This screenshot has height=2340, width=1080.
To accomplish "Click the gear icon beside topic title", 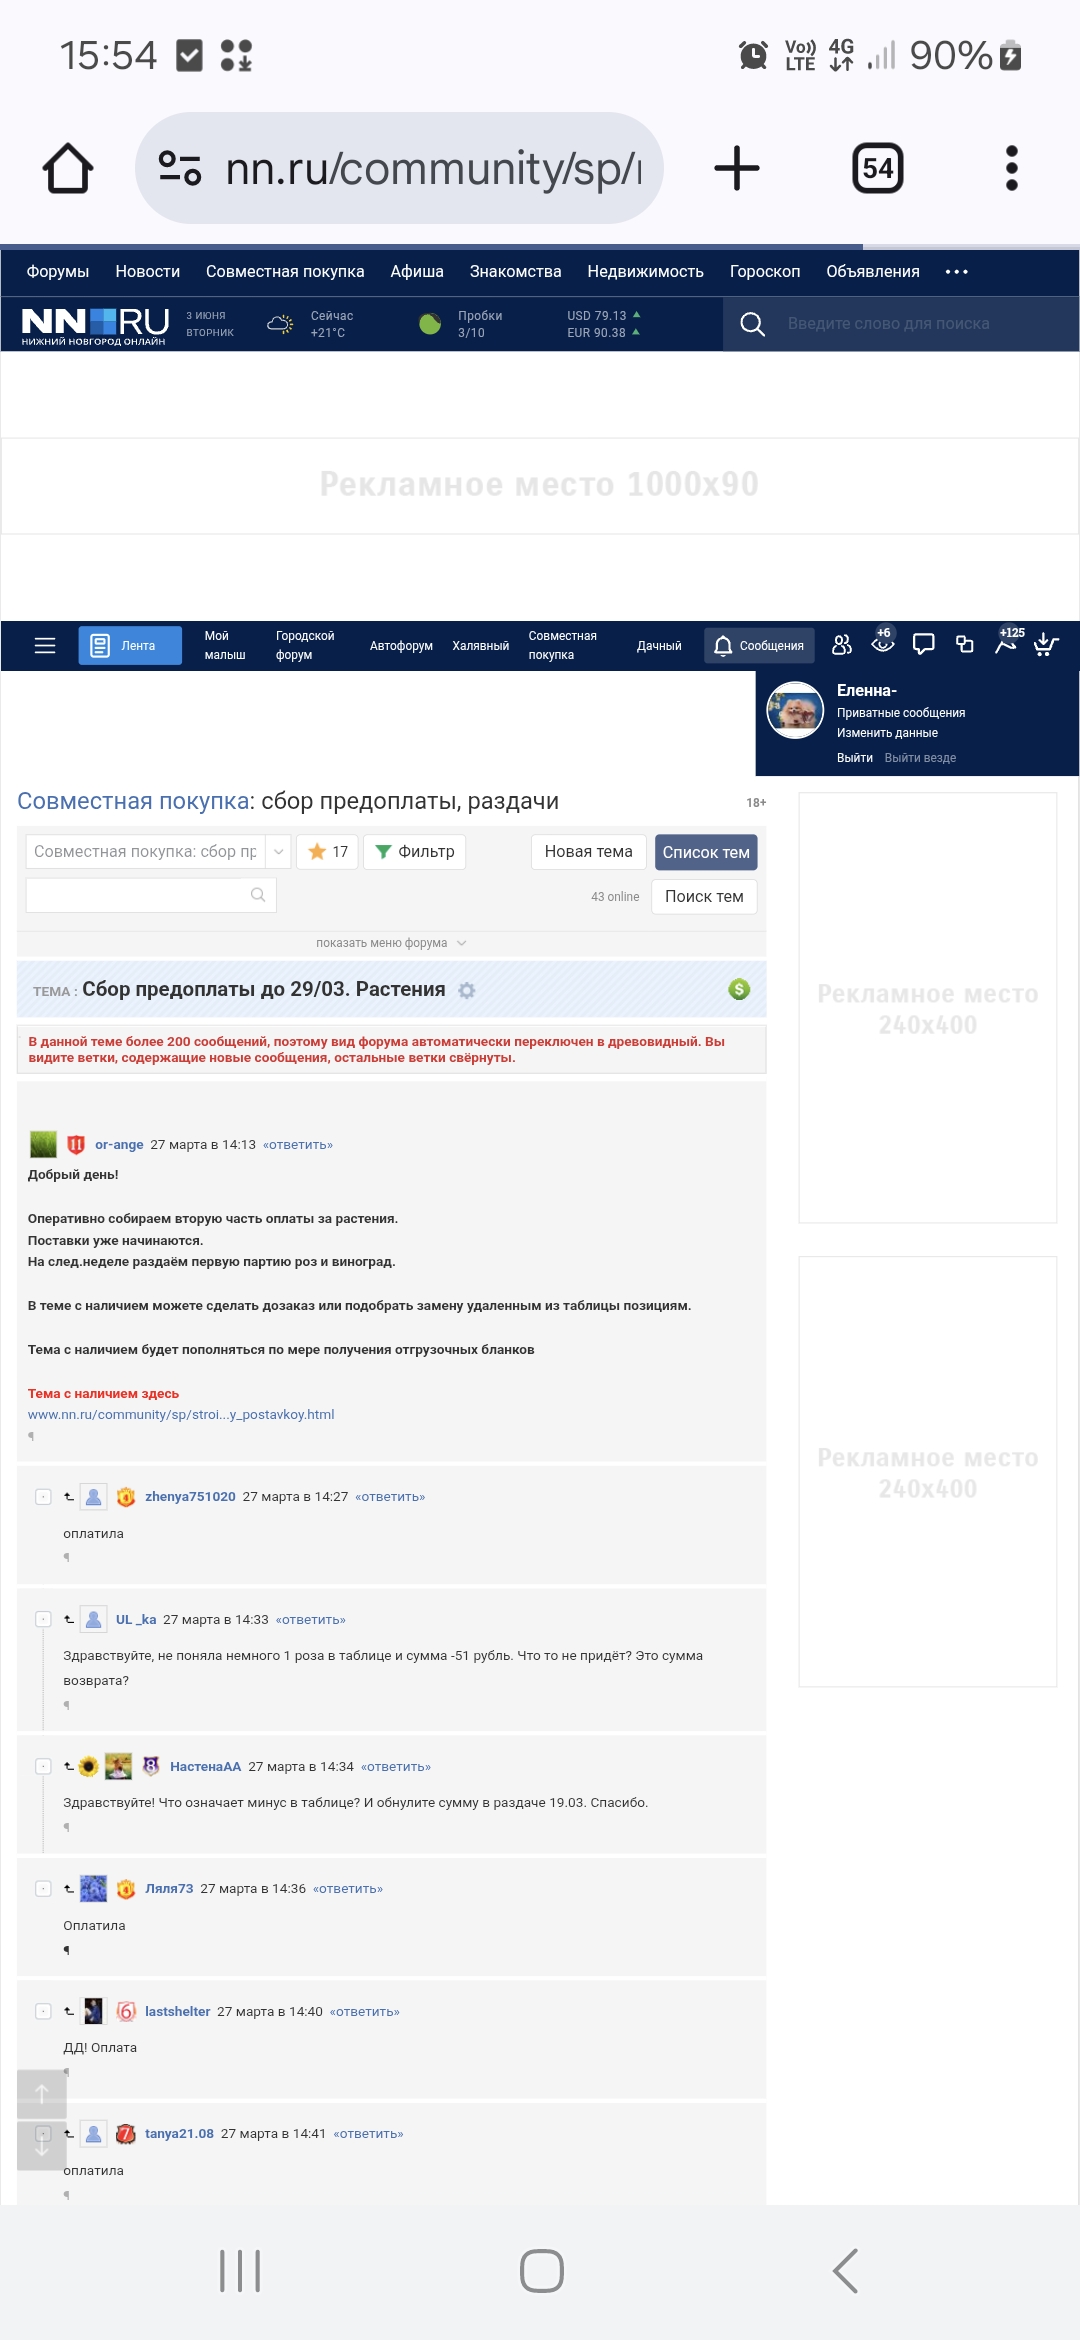I will (467, 990).
